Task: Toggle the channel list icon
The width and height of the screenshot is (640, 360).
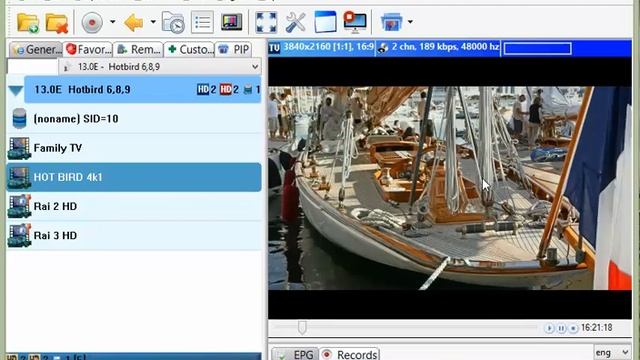Action: coord(202,22)
